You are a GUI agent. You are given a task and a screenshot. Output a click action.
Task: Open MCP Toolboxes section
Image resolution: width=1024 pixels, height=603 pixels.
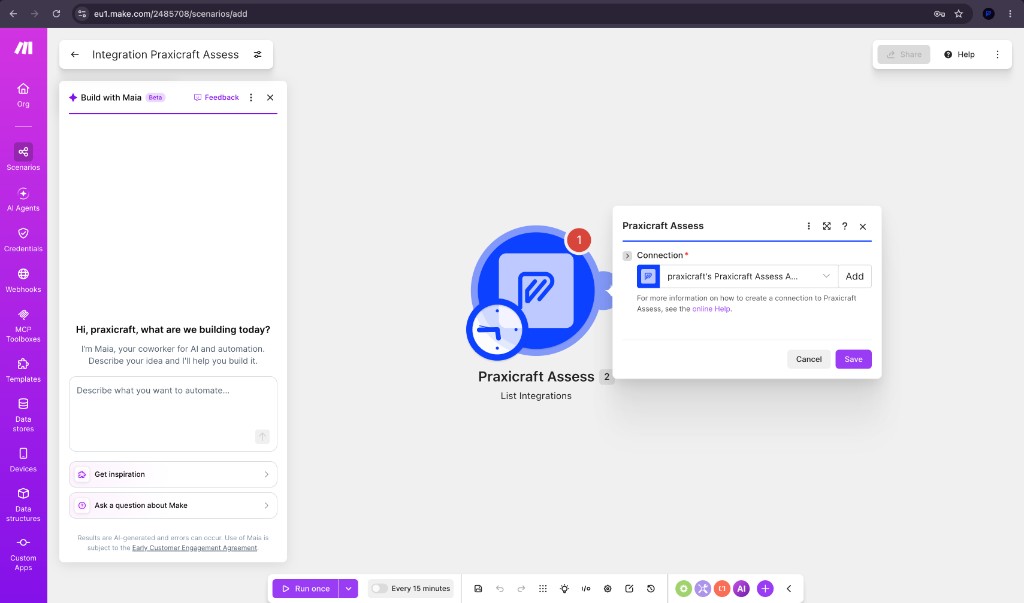click(x=23, y=325)
